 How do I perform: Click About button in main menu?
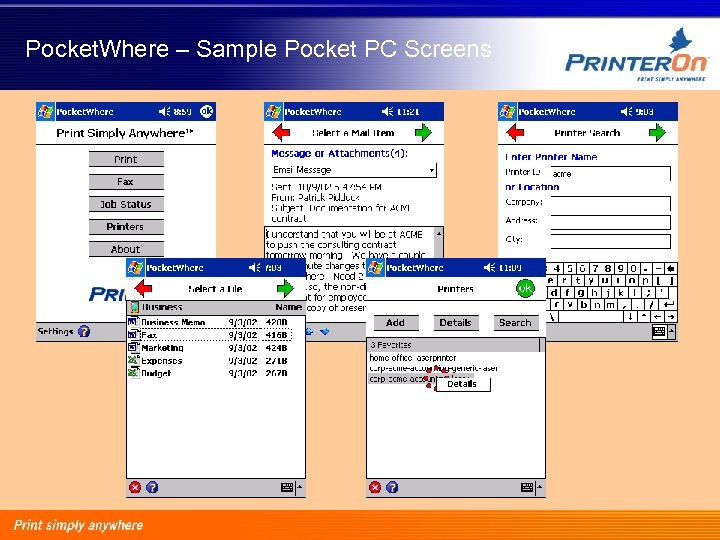[x=126, y=249]
